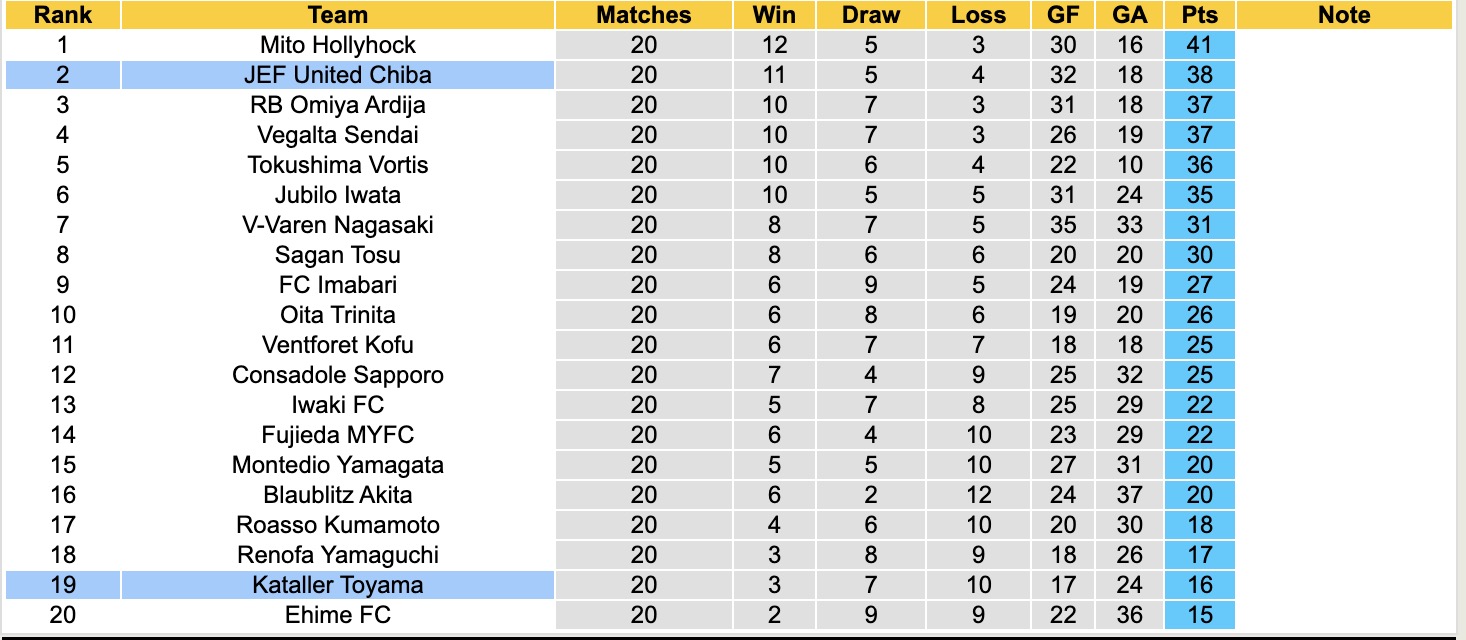This screenshot has width=1466, height=640.
Task: Click the highlighted rank 19 cell
Action: (x=62, y=585)
